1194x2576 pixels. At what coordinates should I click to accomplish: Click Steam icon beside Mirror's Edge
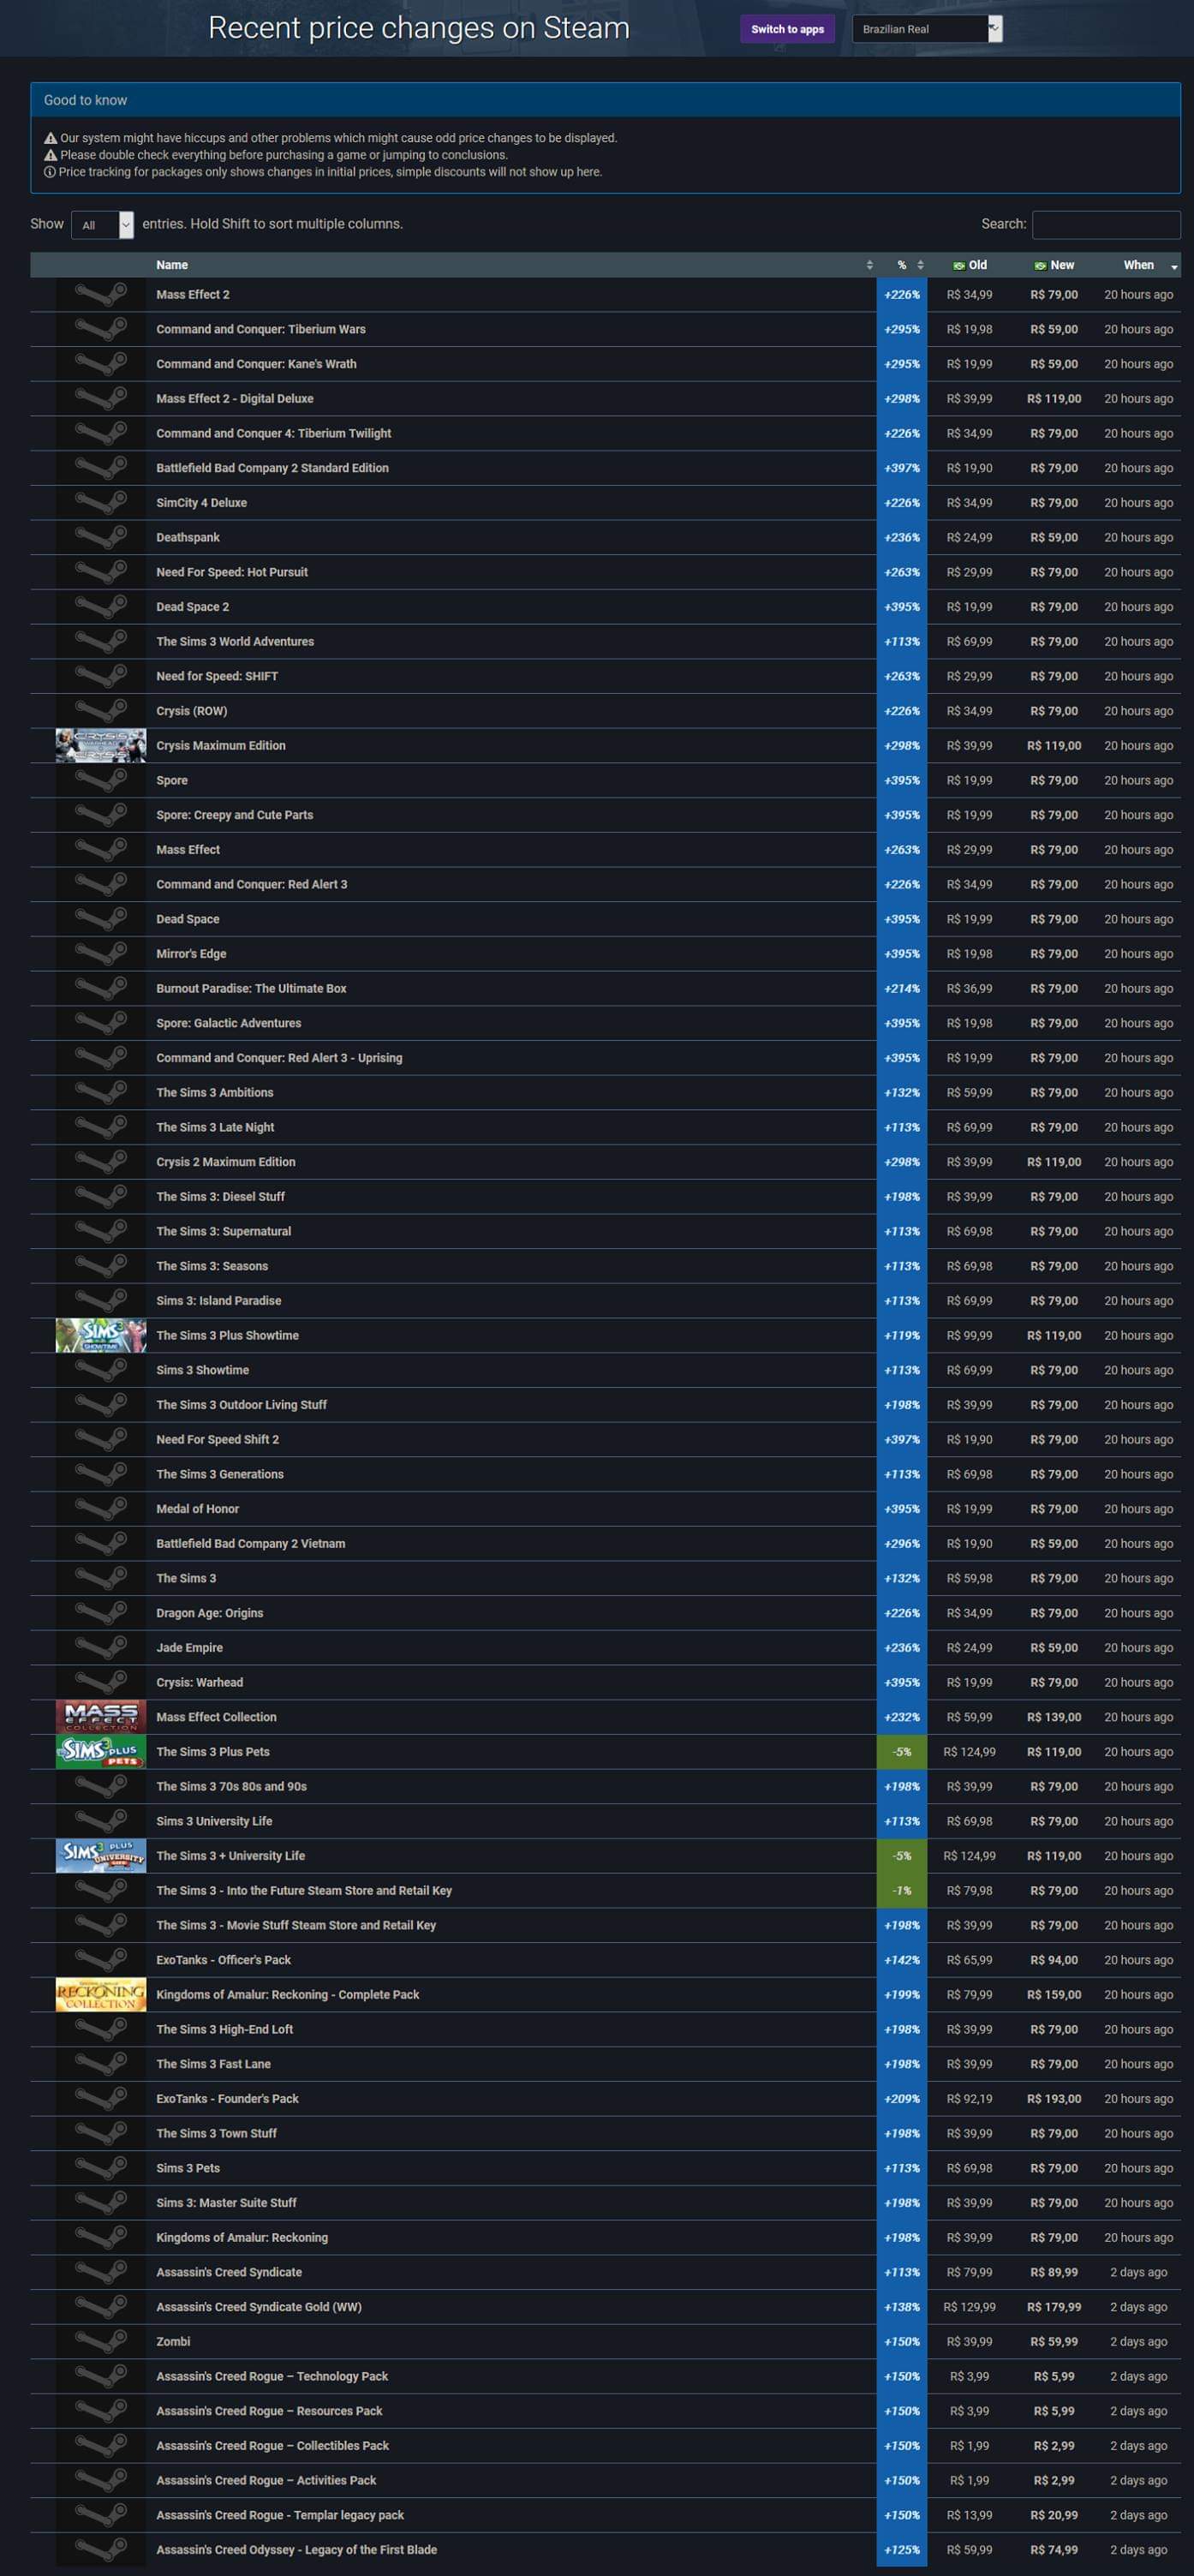pos(101,954)
